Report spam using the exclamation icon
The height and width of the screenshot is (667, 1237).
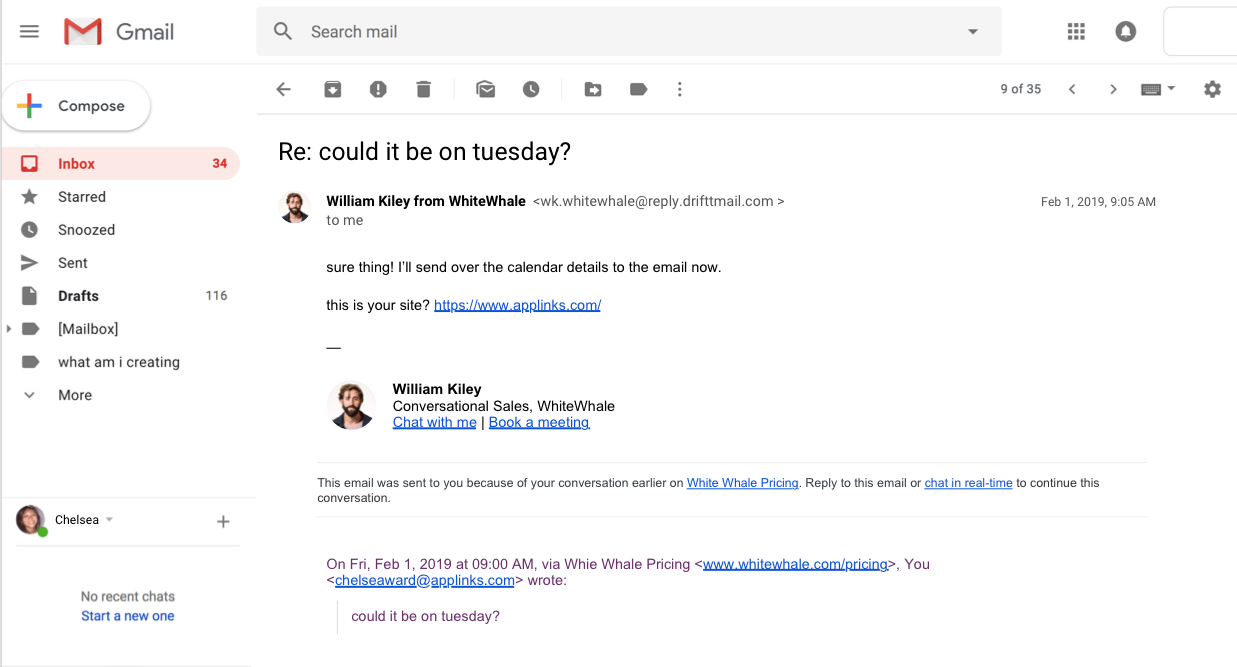pyautogui.click(x=378, y=89)
